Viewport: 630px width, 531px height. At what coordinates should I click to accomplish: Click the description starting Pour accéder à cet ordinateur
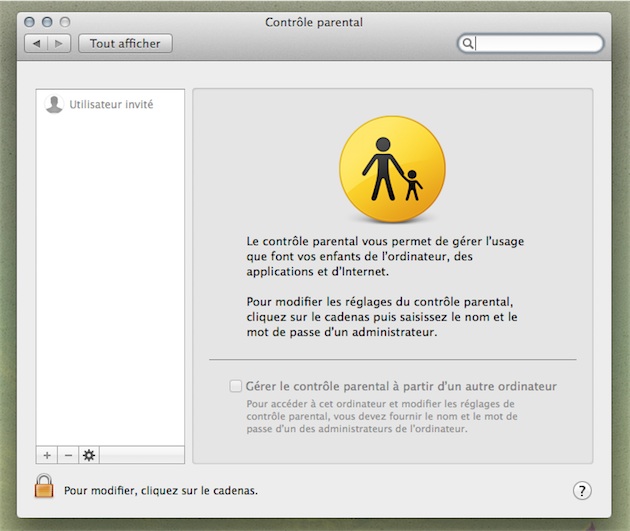(382, 416)
